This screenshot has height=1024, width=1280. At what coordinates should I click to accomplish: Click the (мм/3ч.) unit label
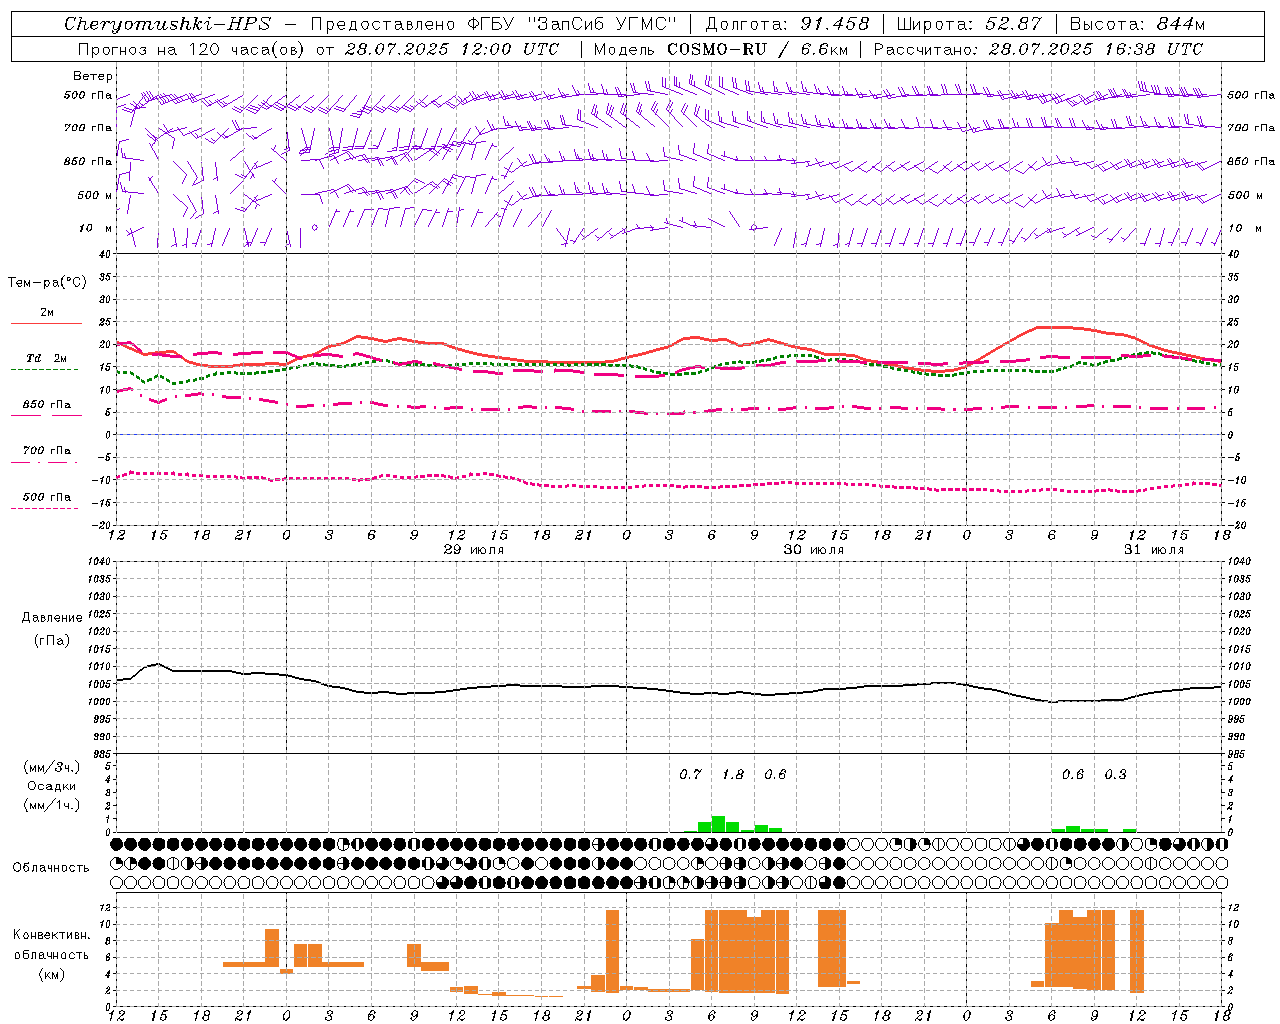tap(52, 767)
